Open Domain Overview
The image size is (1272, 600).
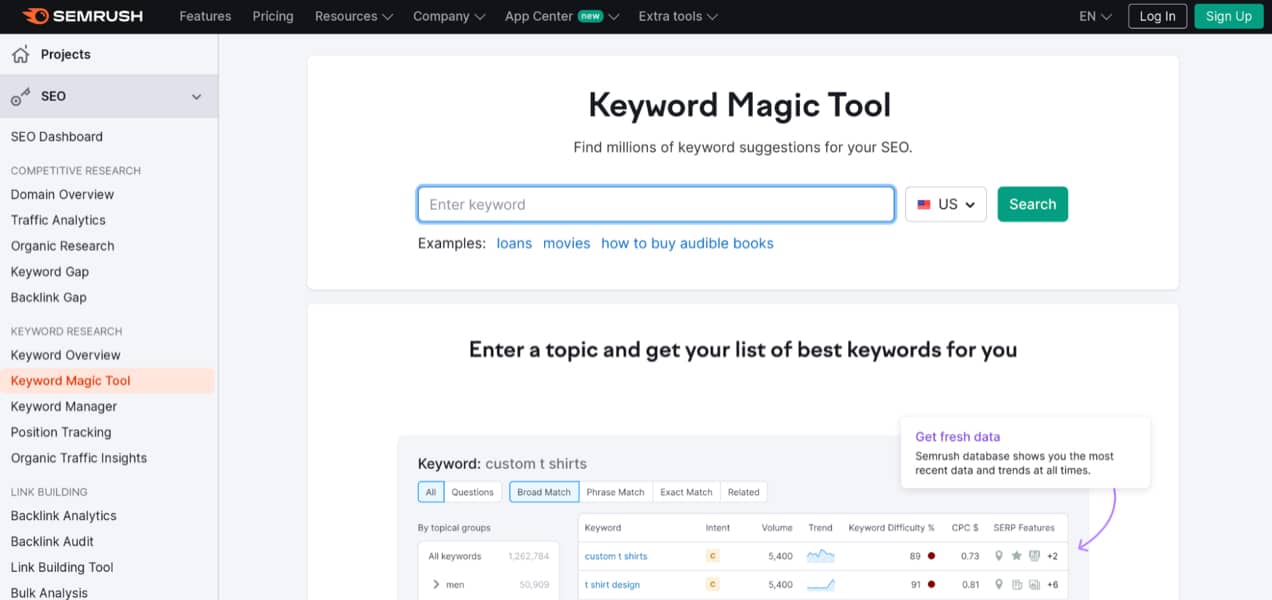coord(62,195)
